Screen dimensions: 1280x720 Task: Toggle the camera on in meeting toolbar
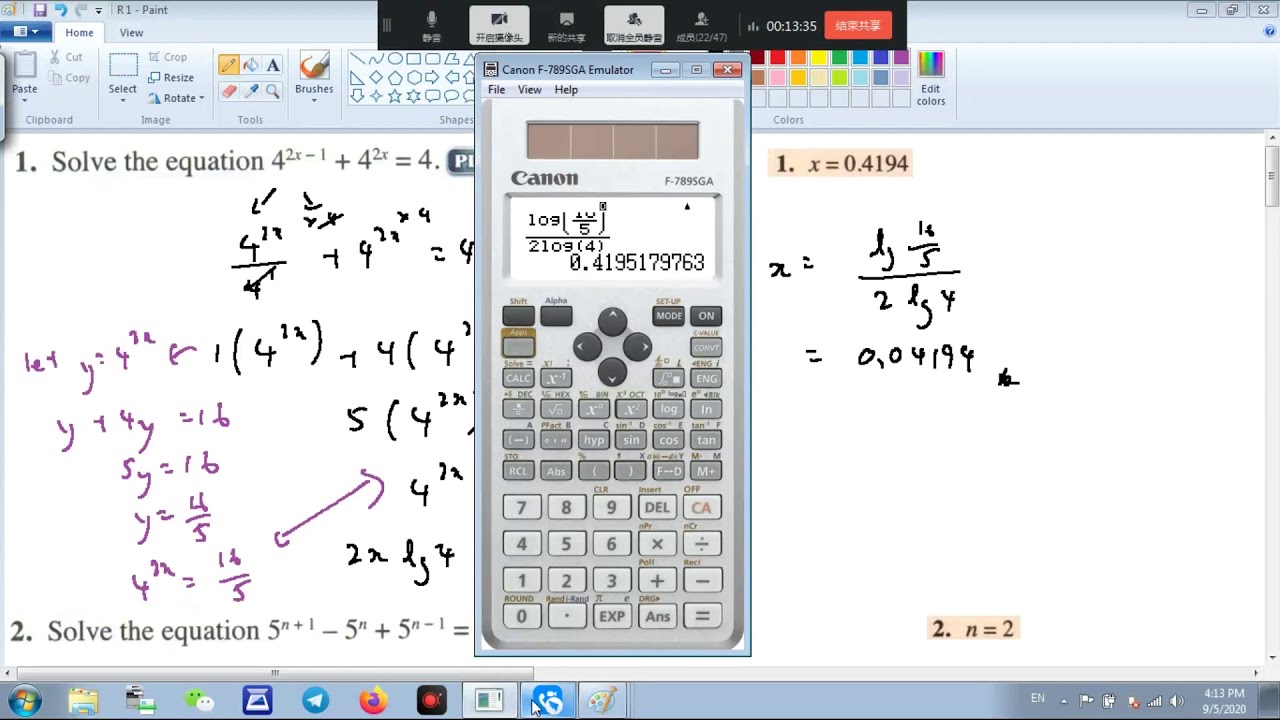(x=499, y=26)
